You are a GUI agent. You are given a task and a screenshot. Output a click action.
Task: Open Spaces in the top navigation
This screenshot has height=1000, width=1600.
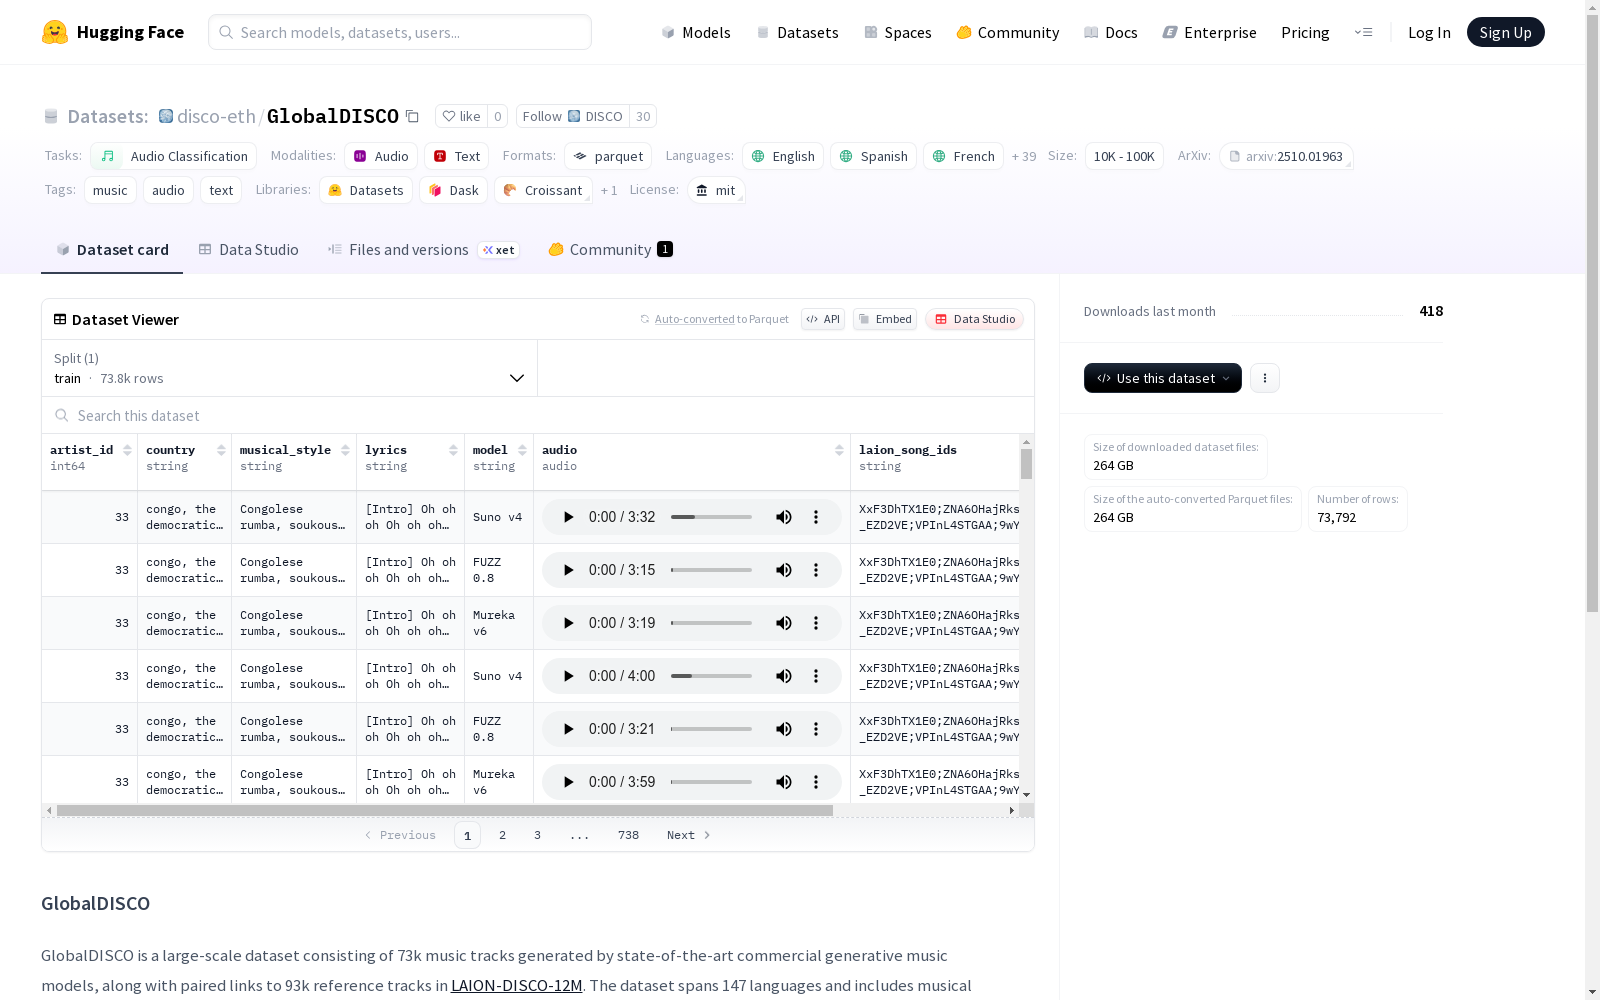pyautogui.click(x=897, y=32)
